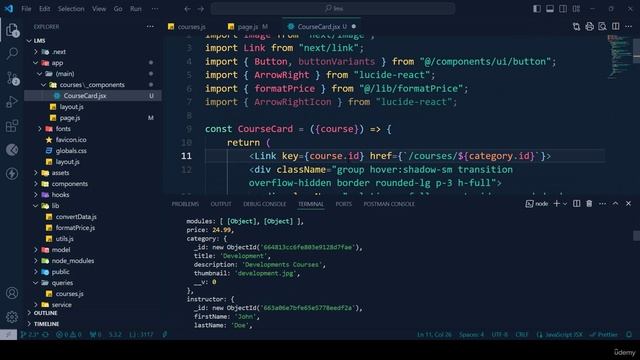Screen dimensions: 640x360
Task: Open Source Control view in activity bar
Action: pyautogui.click(x=12, y=78)
